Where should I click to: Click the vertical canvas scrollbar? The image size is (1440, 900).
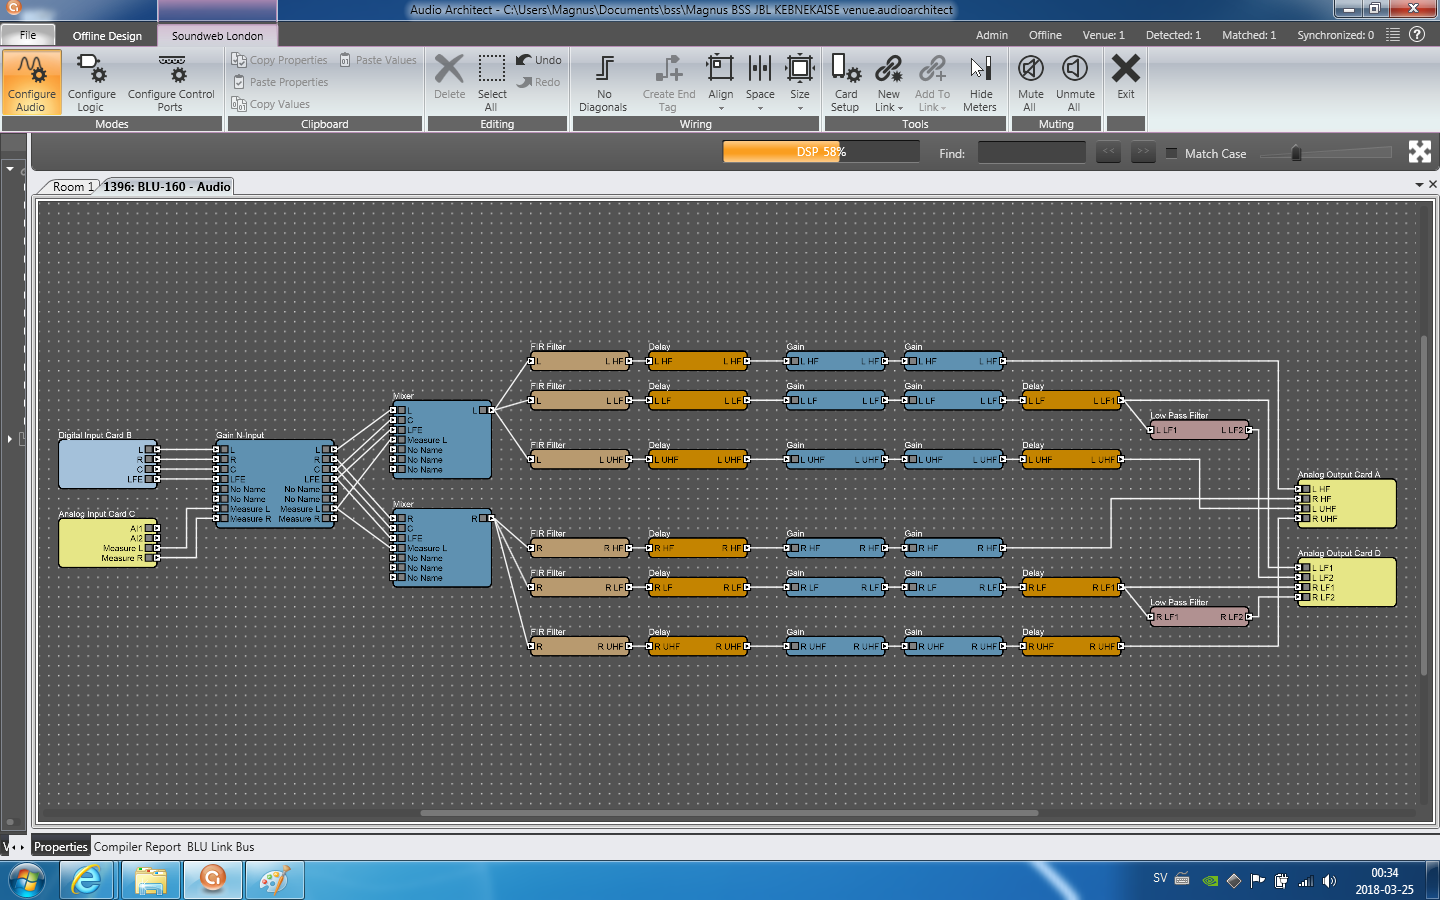point(1424,505)
